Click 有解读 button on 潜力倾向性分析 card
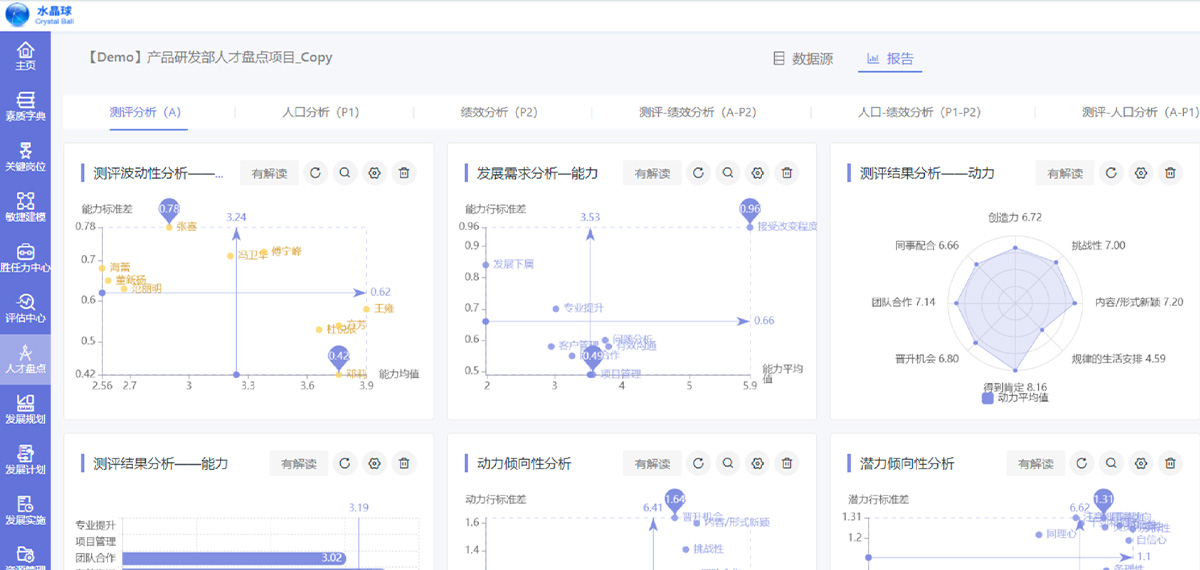The image size is (1200, 570). (1036, 463)
